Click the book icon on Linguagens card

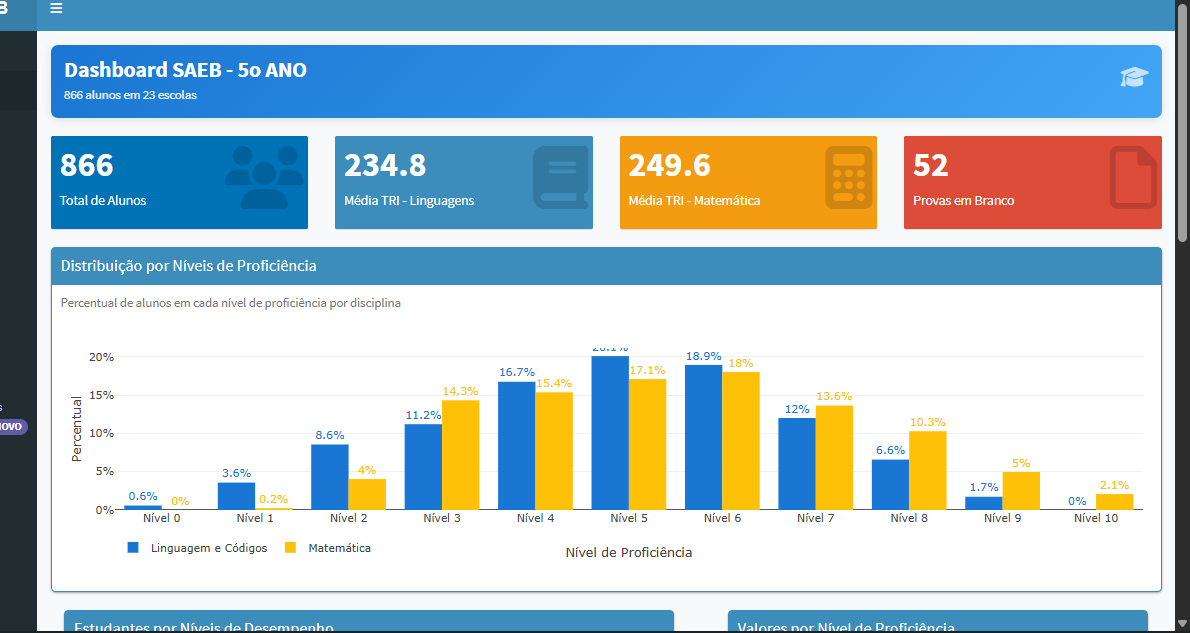click(561, 178)
